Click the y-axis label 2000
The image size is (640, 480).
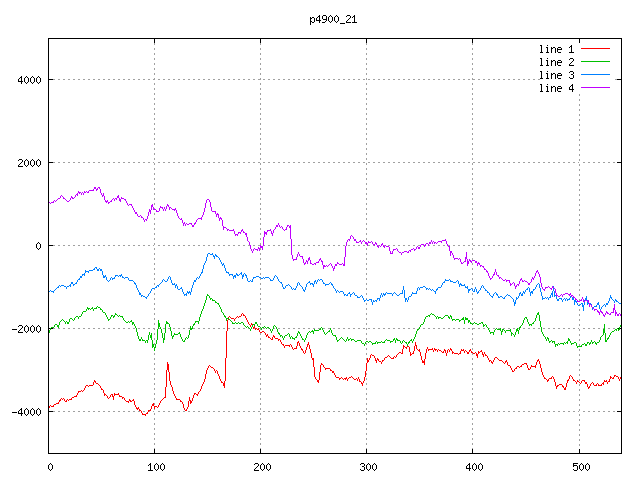coord(29,163)
